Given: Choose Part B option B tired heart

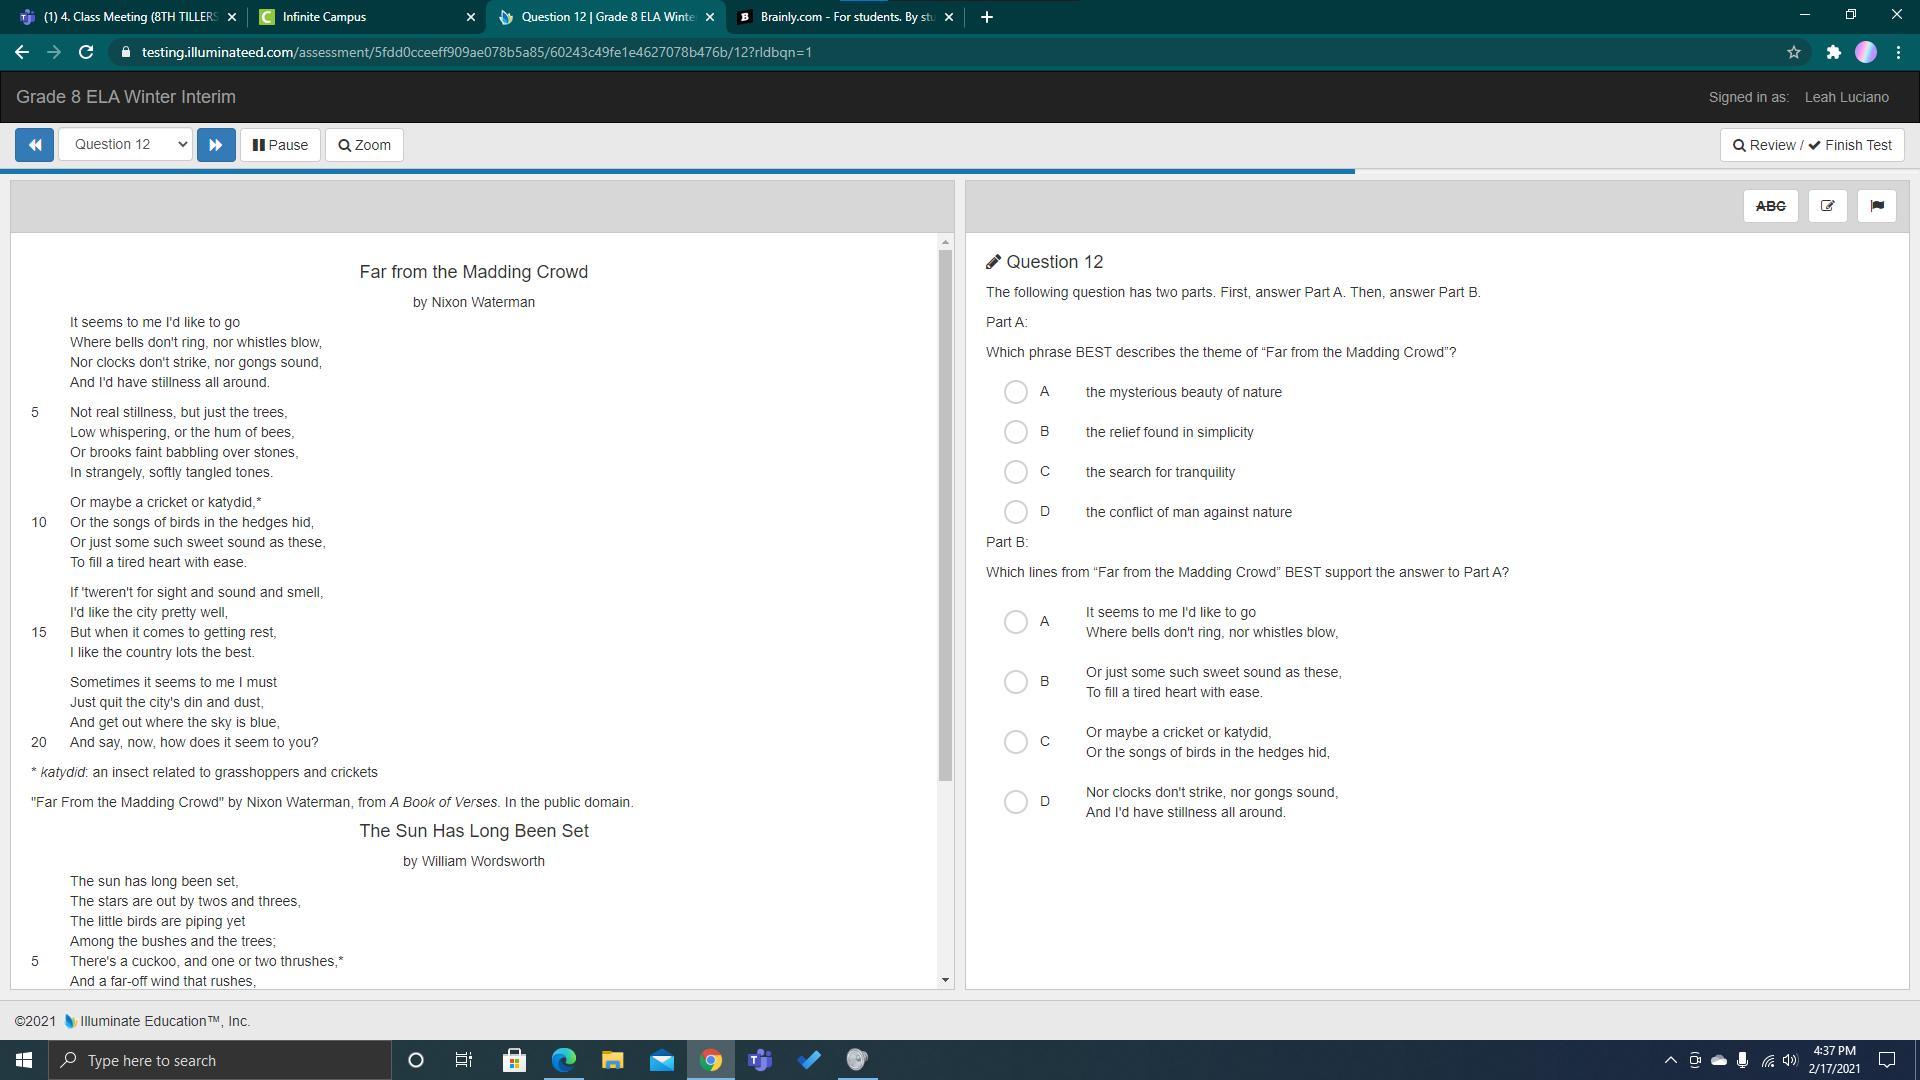Looking at the screenshot, I should 1015,682.
